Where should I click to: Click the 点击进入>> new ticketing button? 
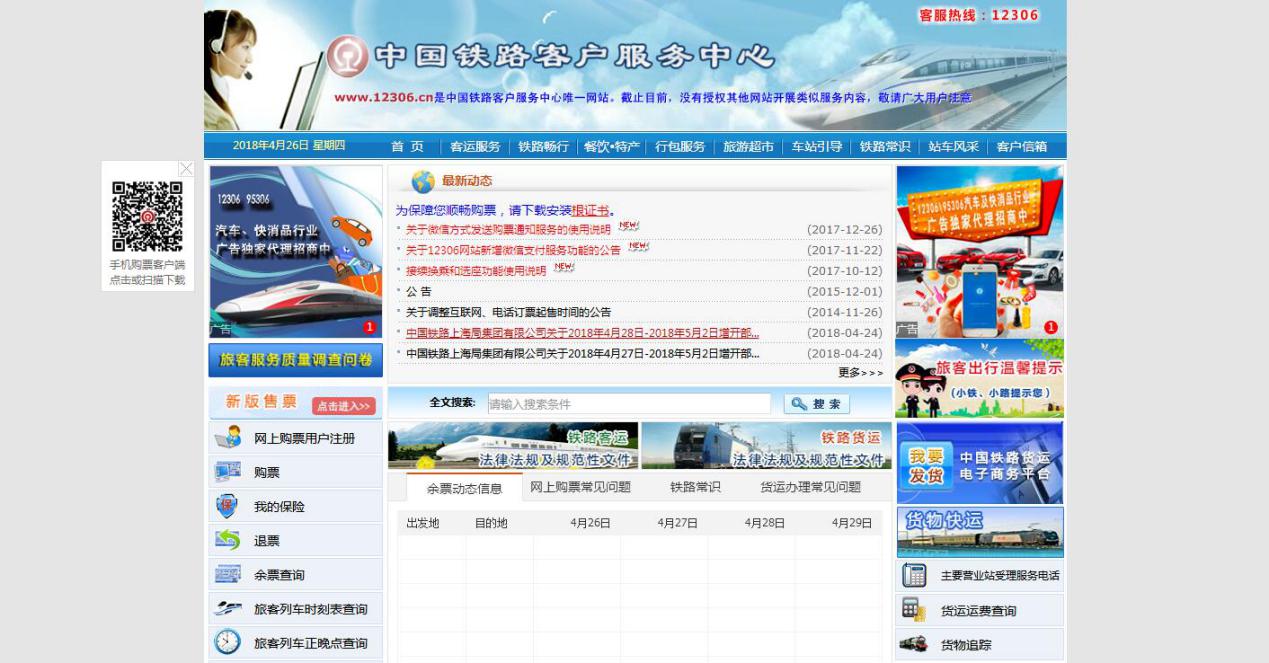(x=344, y=406)
